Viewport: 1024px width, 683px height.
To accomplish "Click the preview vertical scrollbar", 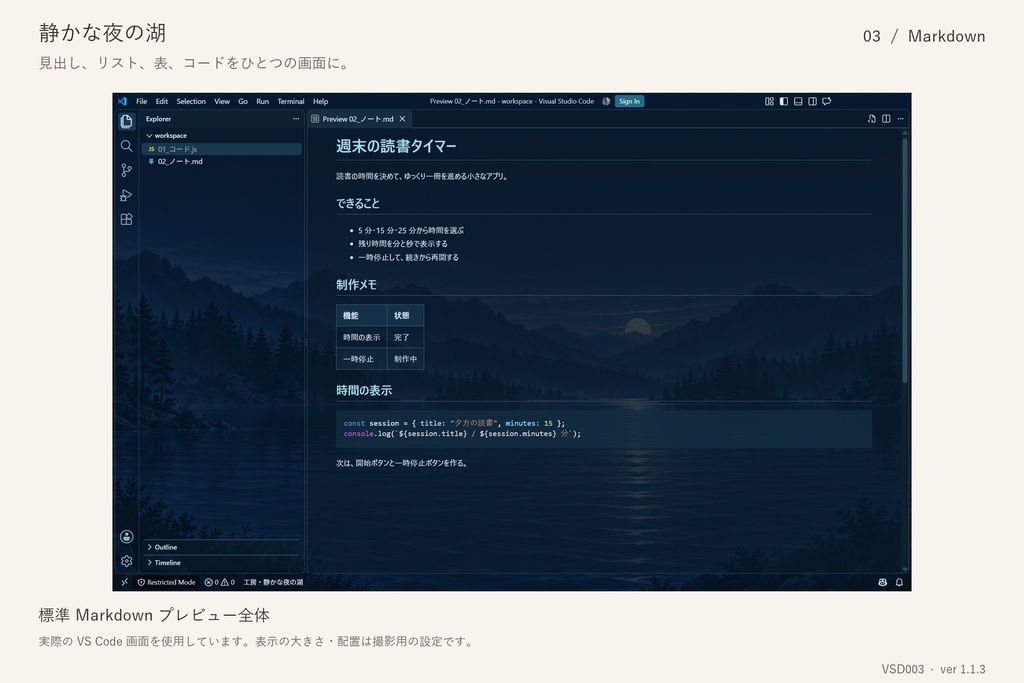I will [x=904, y=260].
